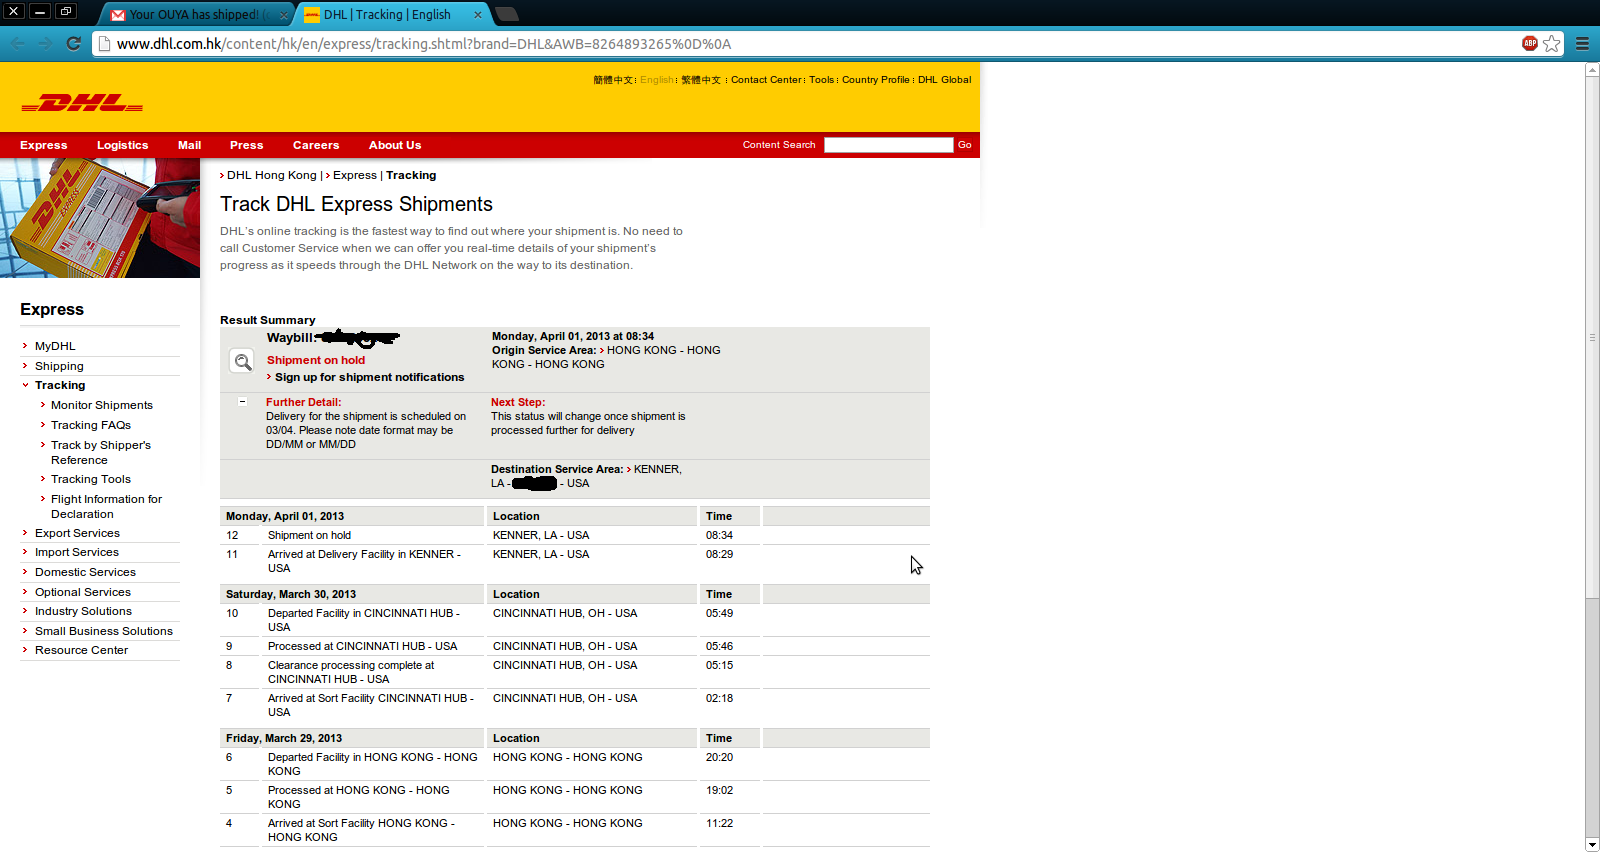Open the Careers menu
This screenshot has width=1600, height=852.
click(316, 145)
